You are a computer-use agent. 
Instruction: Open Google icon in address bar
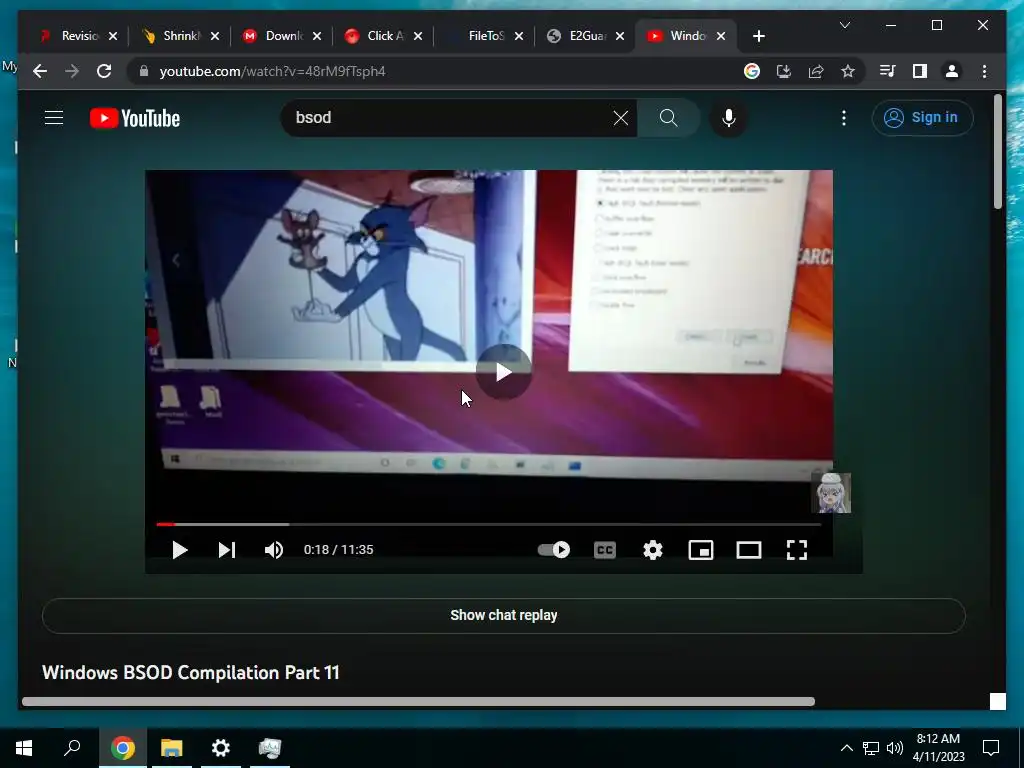click(752, 71)
